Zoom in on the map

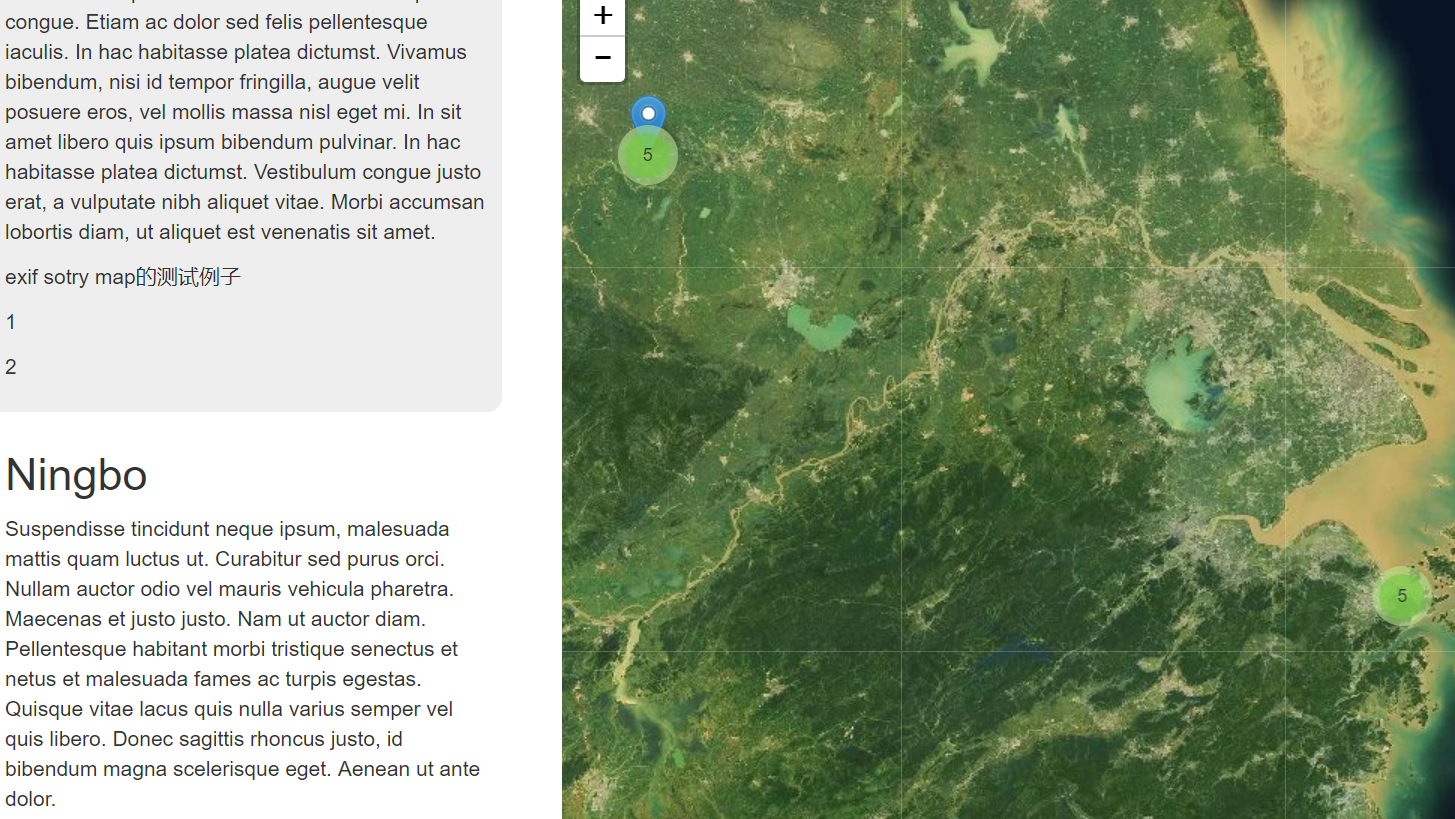602,16
